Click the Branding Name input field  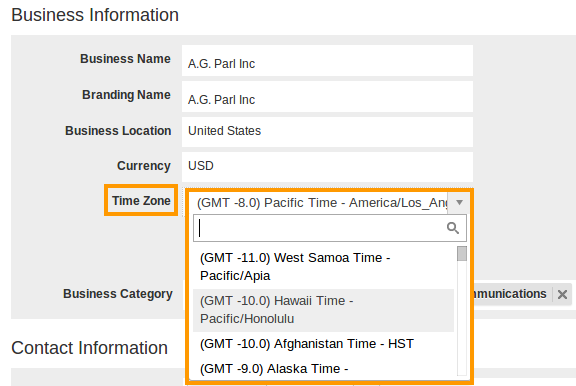click(x=327, y=97)
